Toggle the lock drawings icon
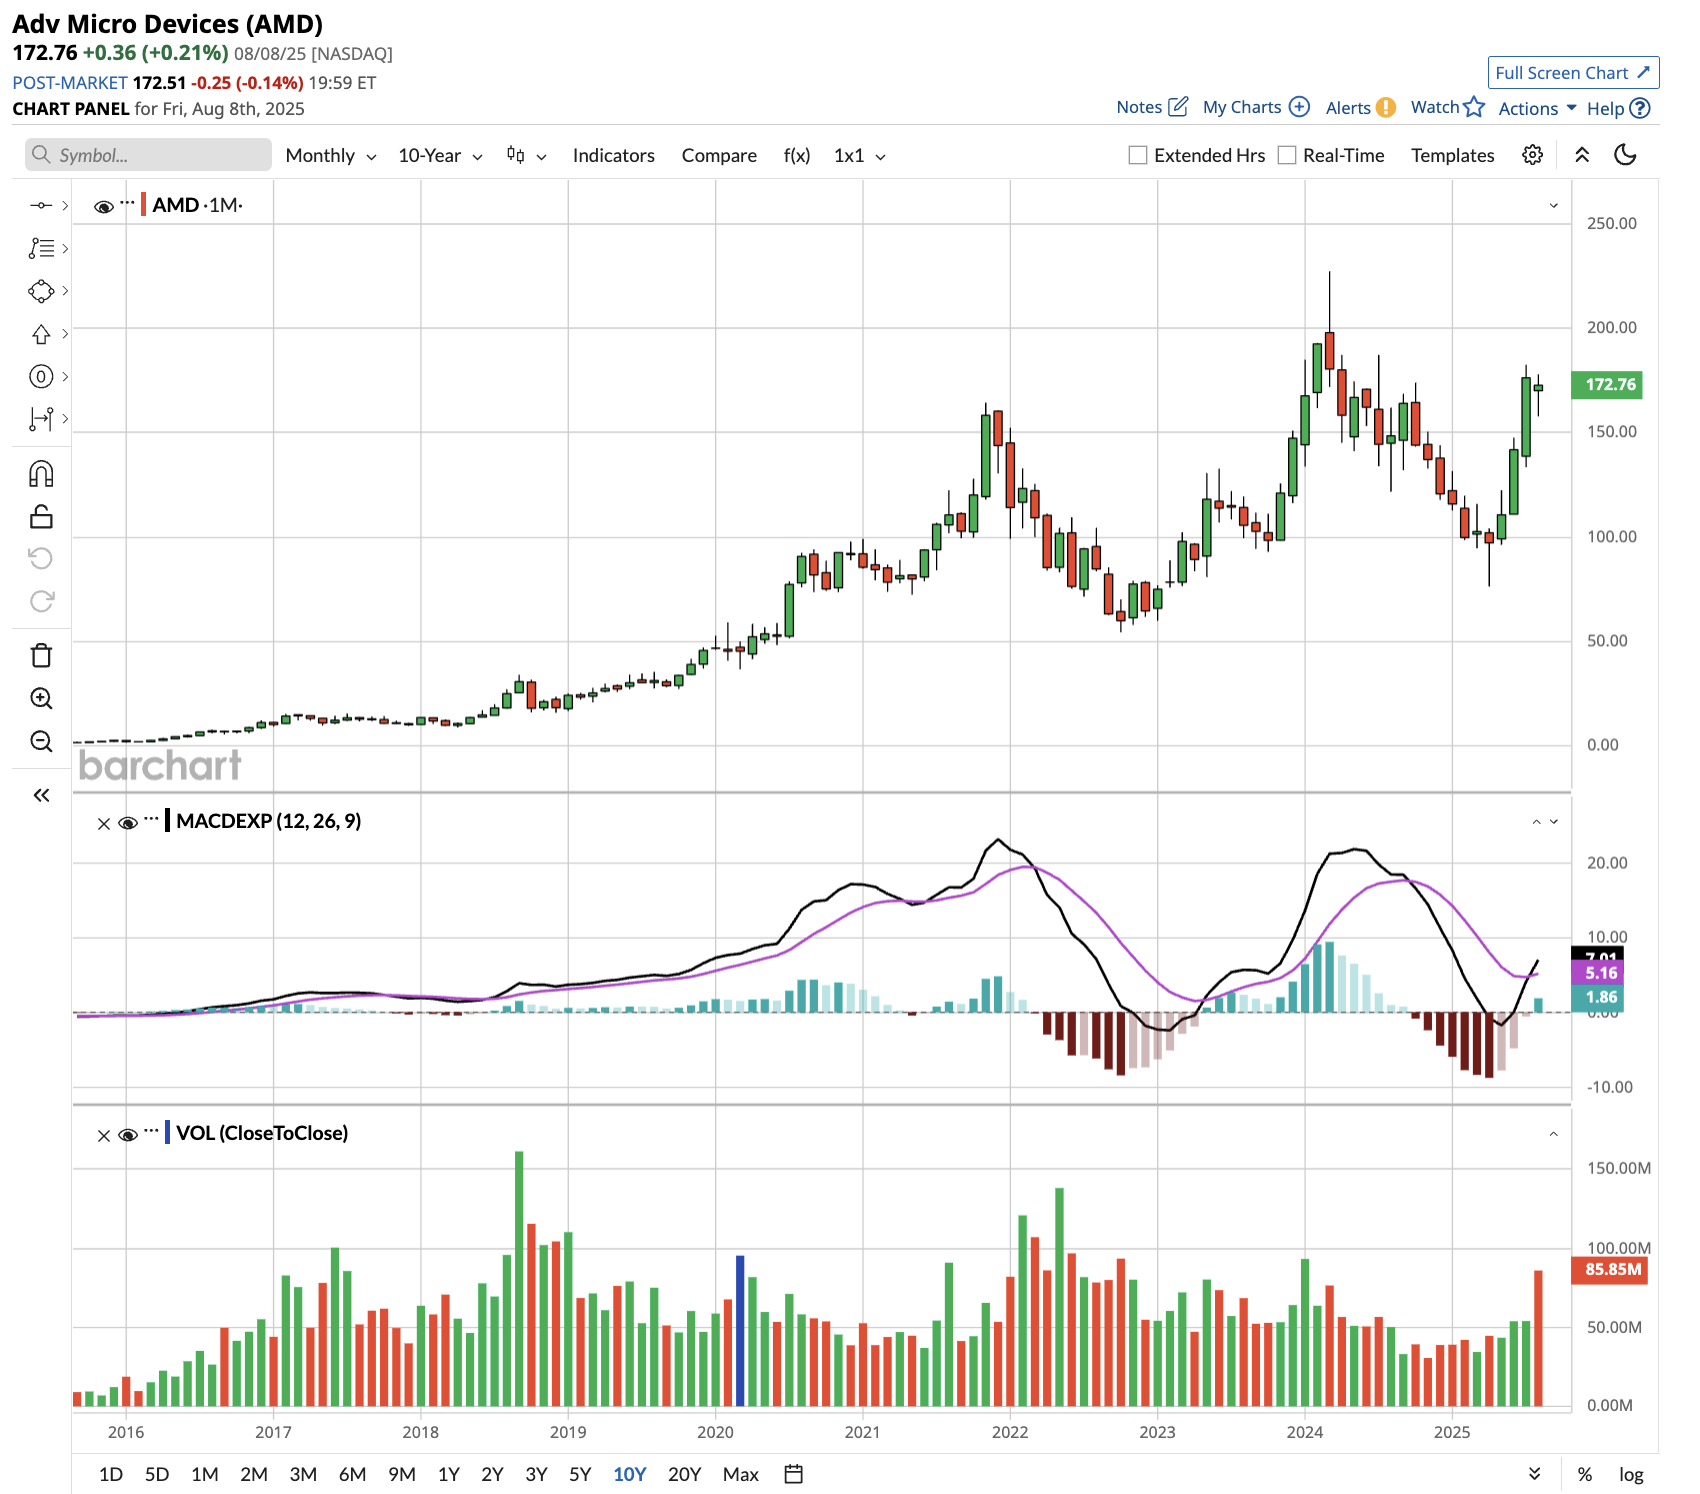 tap(41, 517)
